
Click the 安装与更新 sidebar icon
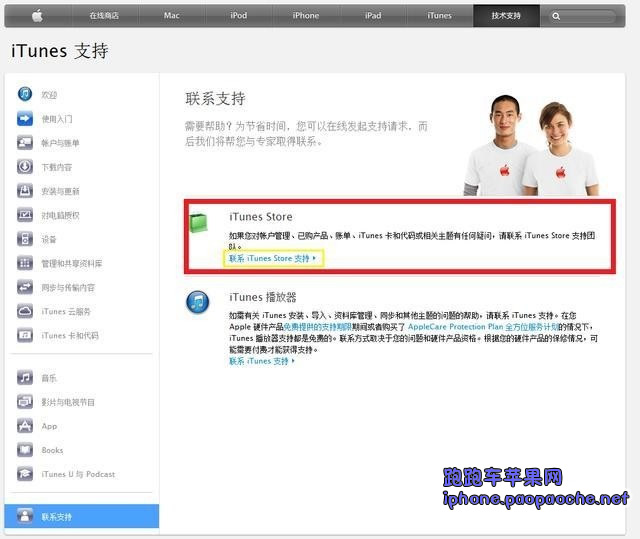[x=25, y=191]
